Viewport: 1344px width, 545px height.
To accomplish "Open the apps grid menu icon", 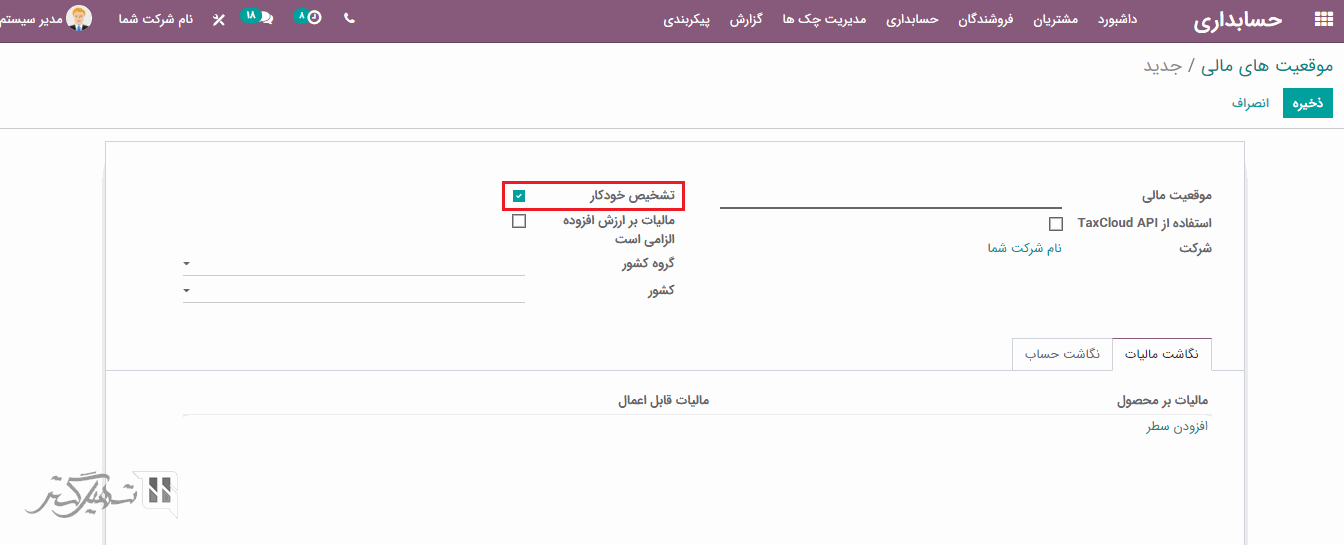I will [1322, 20].
